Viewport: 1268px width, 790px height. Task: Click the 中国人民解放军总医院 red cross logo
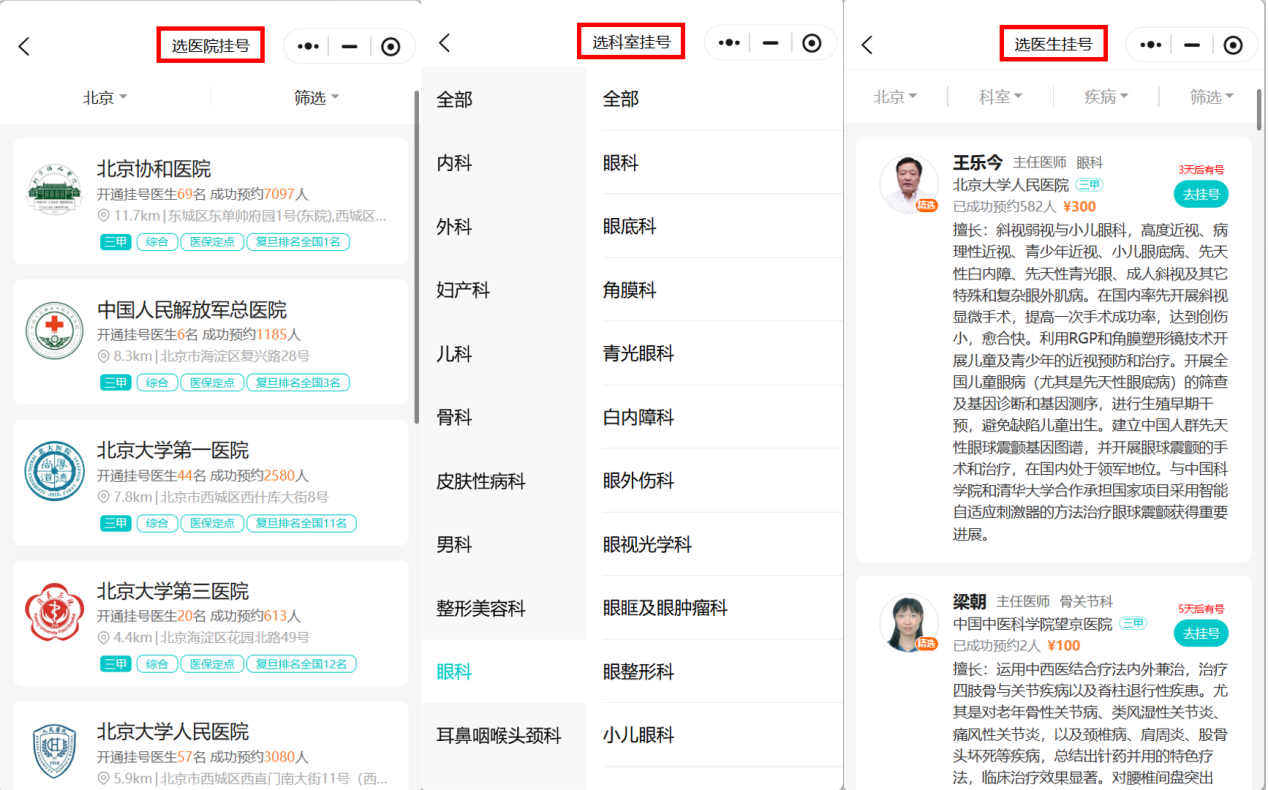[54, 330]
